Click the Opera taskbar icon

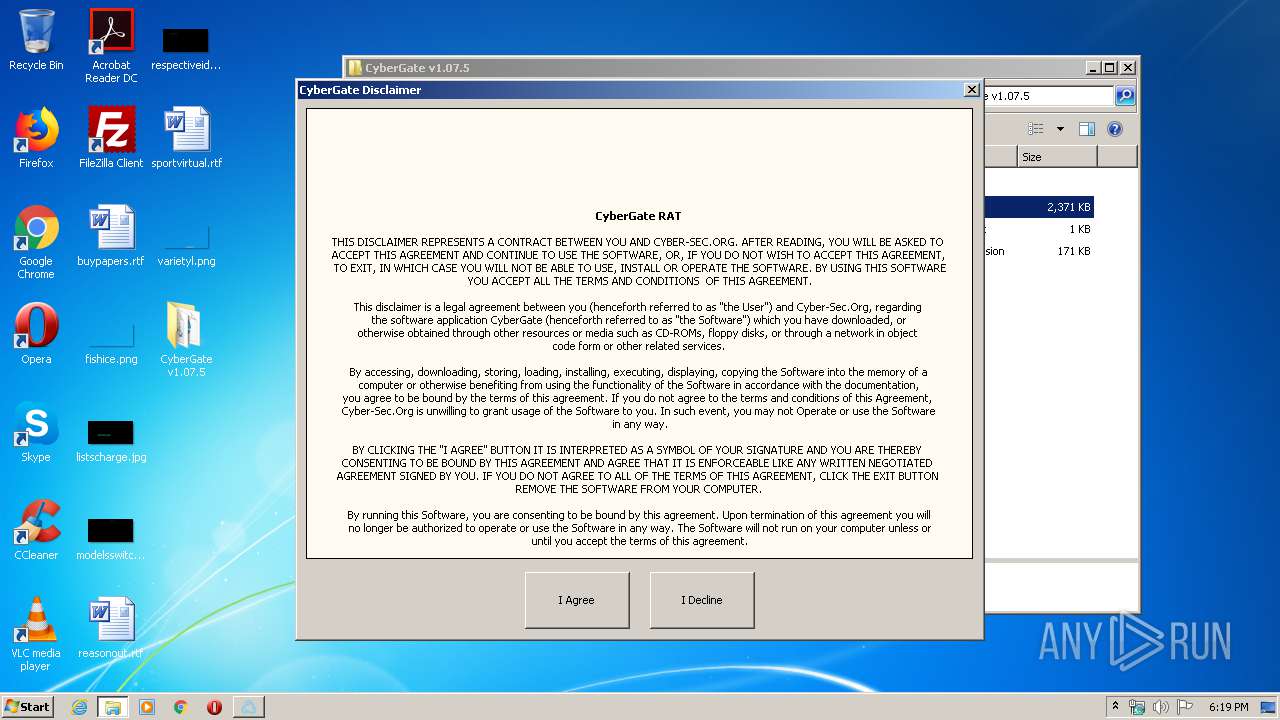(214, 707)
